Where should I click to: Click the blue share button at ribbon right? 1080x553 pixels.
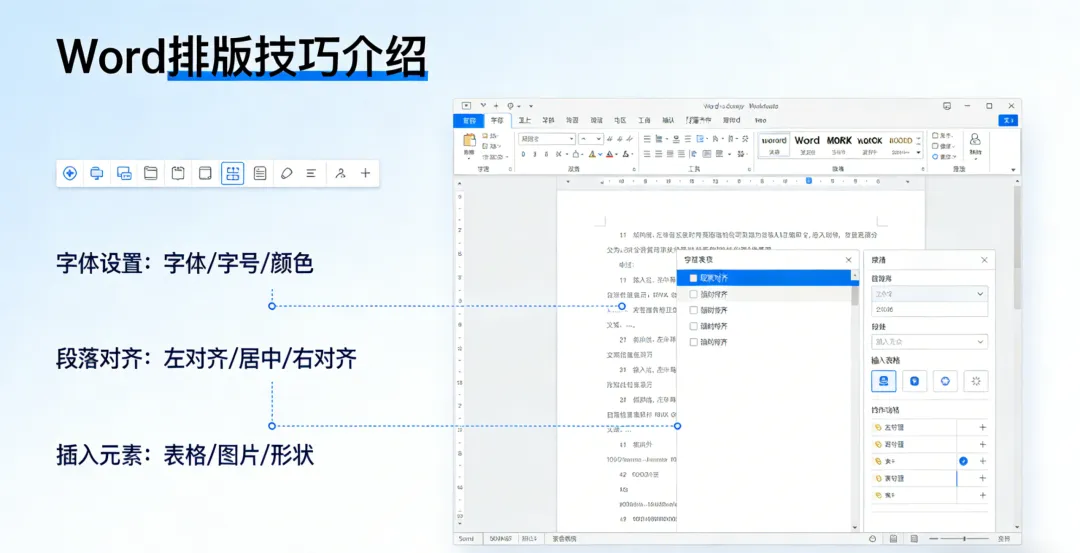(1008, 121)
